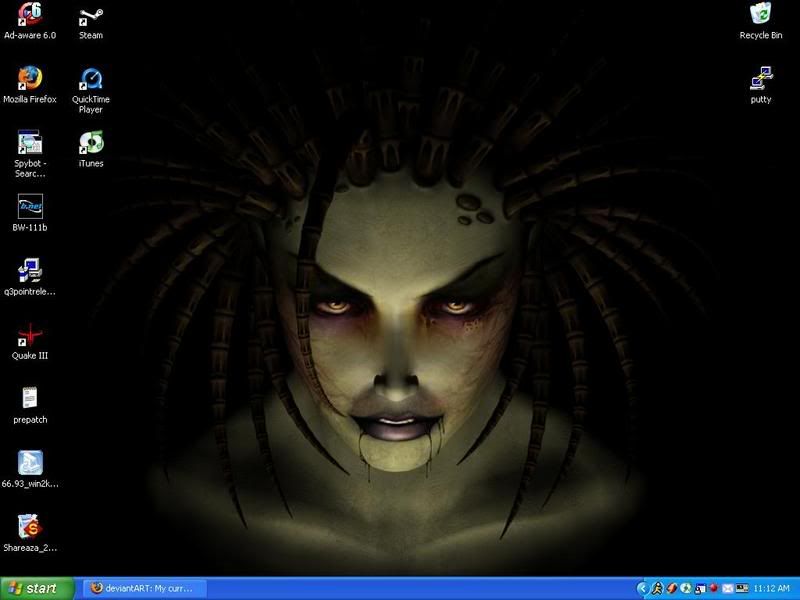Launch QuickTime Player shortcut
800x600 pixels.
pos(91,90)
